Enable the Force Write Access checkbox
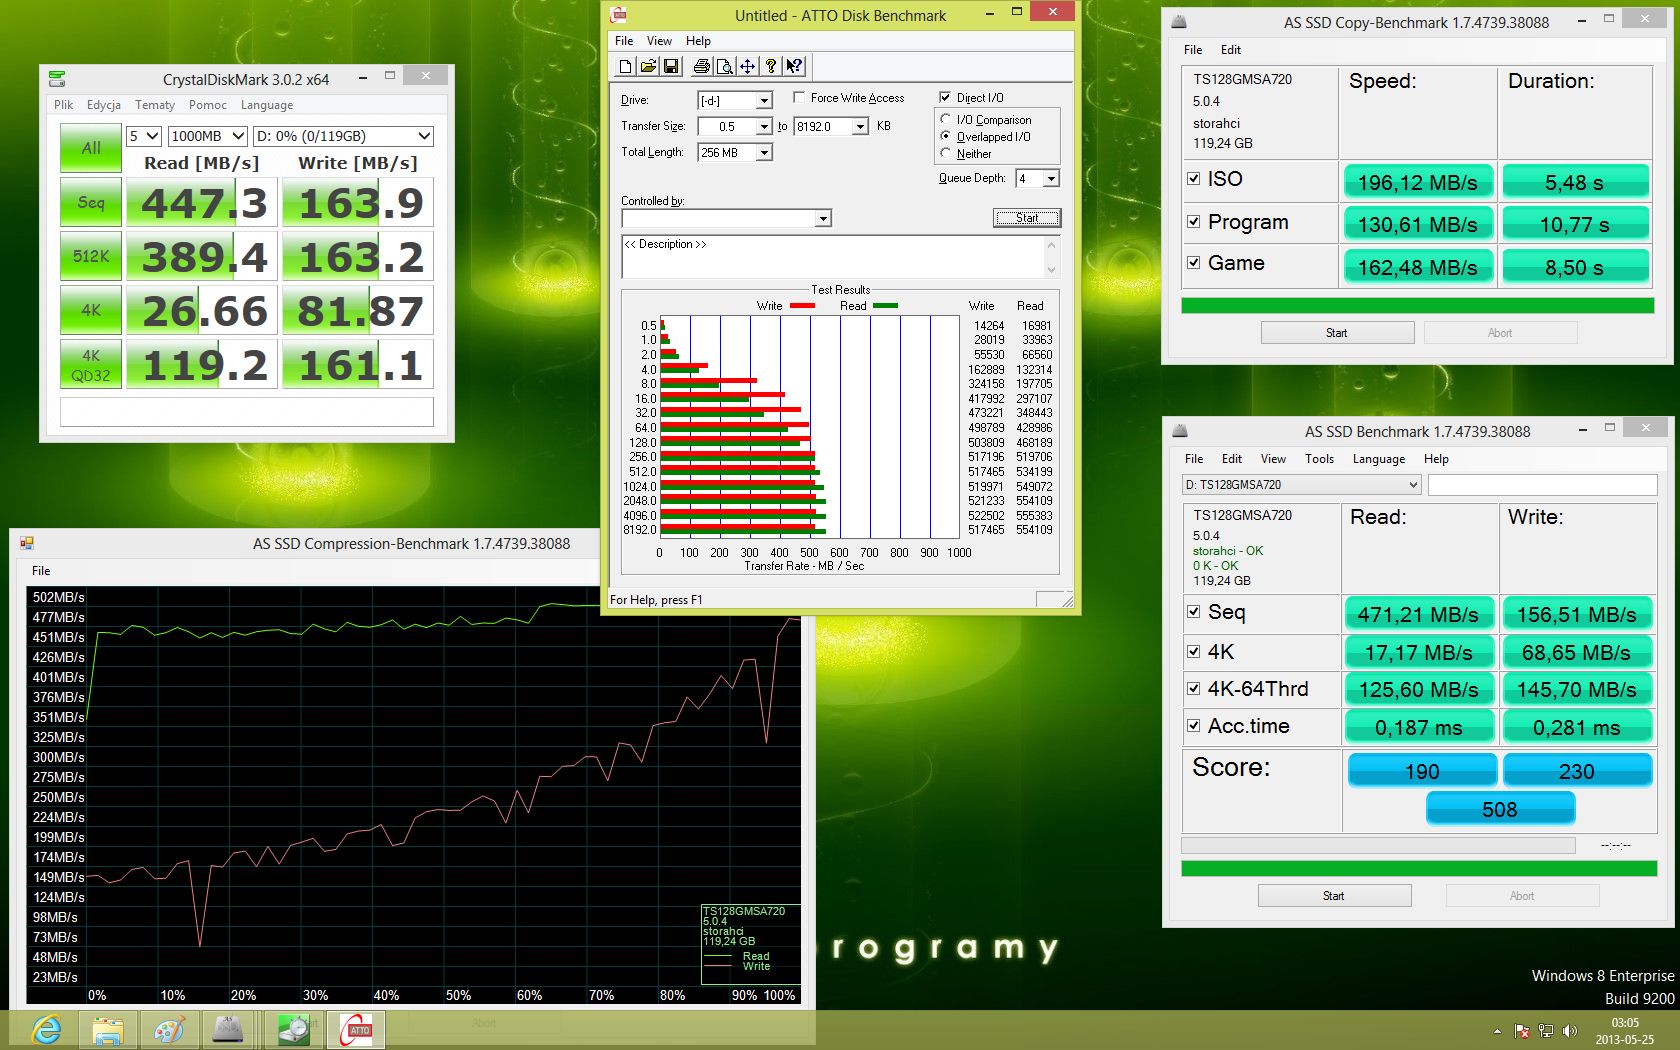The width and height of the screenshot is (1680, 1050). point(799,98)
